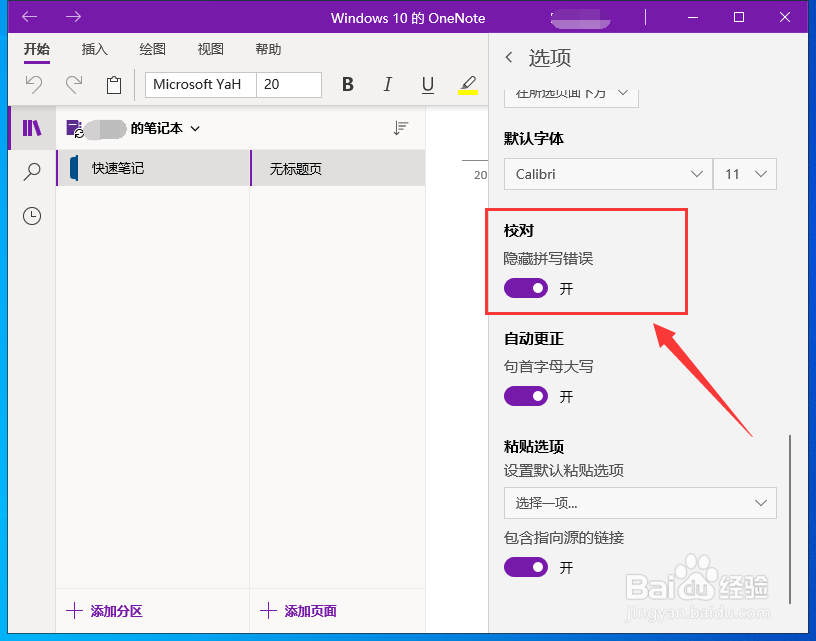Click the 默认字体 heading text
This screenshot has width=816, height=641.
point(534,138)
